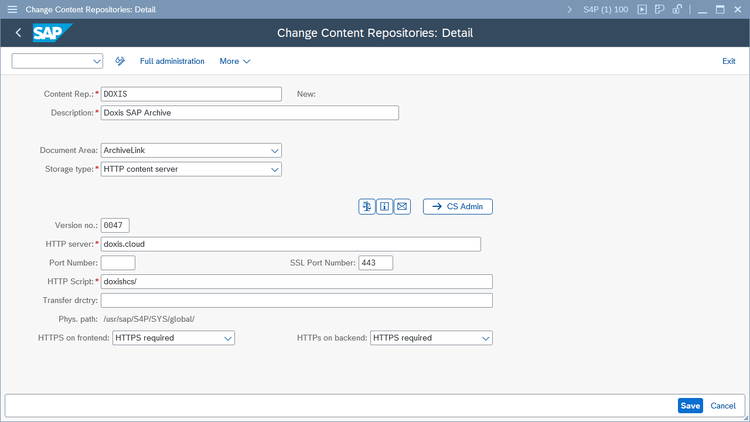Screen dimensions: 750x422
Task: Expand the title bar right chevron
Action: coord(569,10)
